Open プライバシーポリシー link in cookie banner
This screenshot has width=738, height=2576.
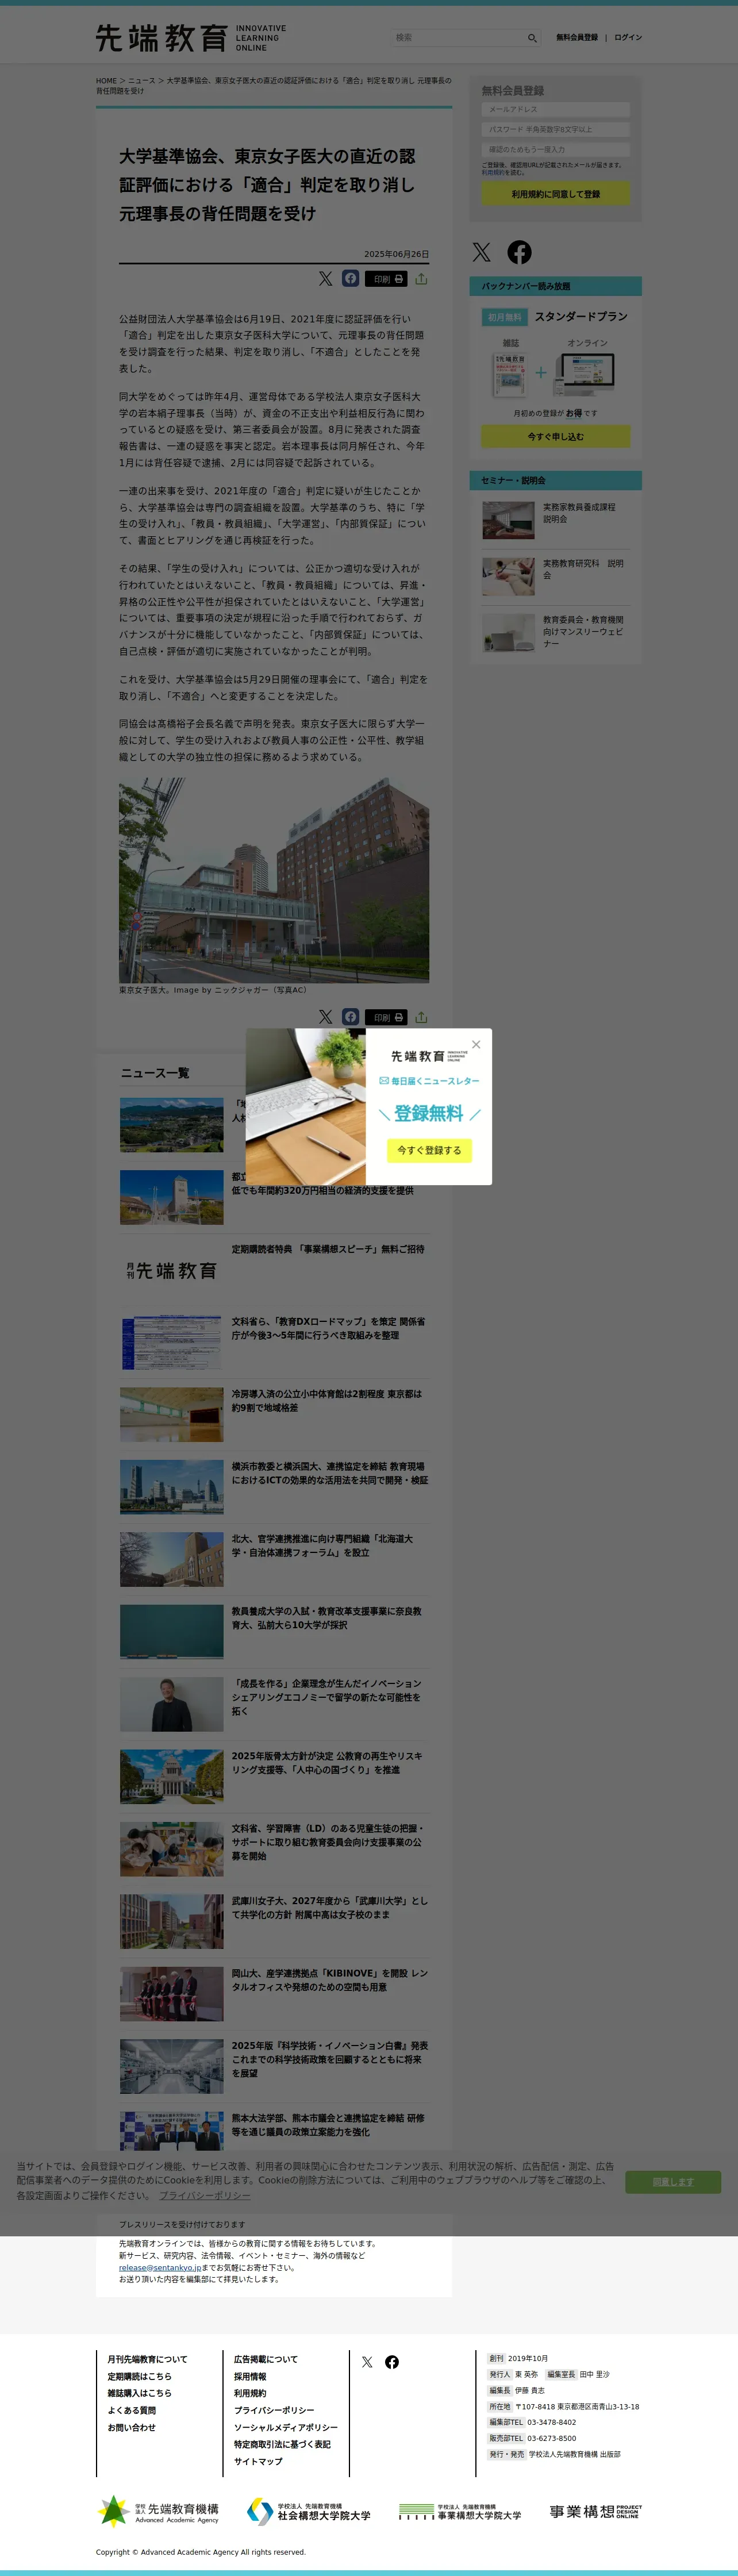205,2195
